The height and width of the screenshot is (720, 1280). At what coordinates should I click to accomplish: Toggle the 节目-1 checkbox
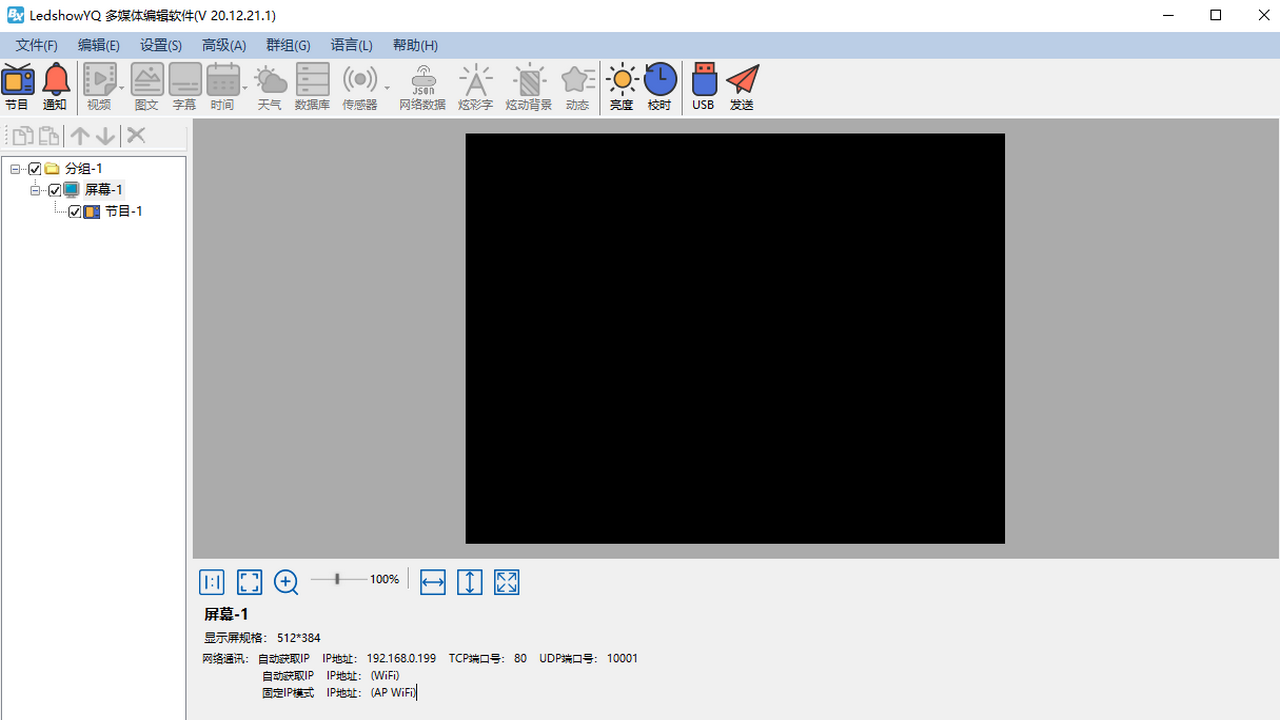tap(75, 212)
